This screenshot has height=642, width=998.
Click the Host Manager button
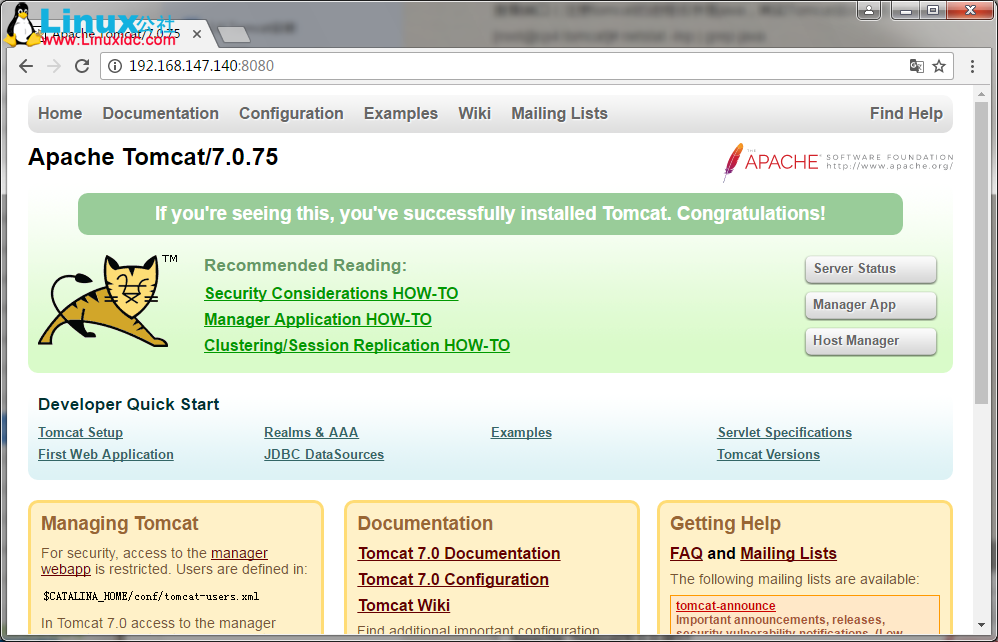pyautogui.click(x=870, y=341)
